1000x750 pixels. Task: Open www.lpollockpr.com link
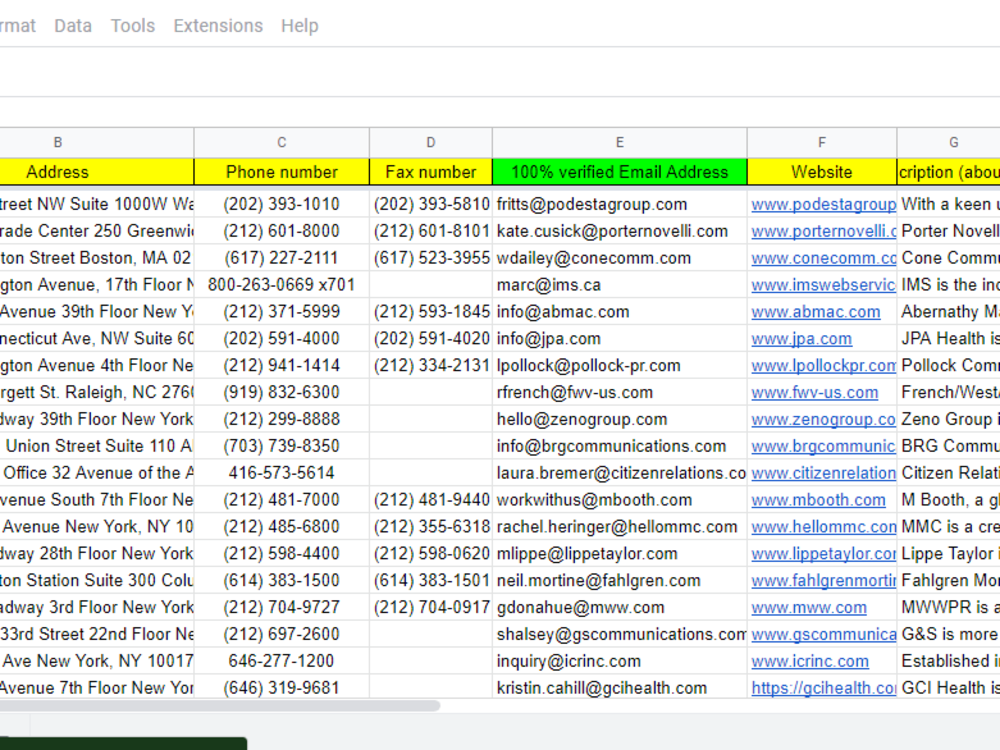pos(823,365)
